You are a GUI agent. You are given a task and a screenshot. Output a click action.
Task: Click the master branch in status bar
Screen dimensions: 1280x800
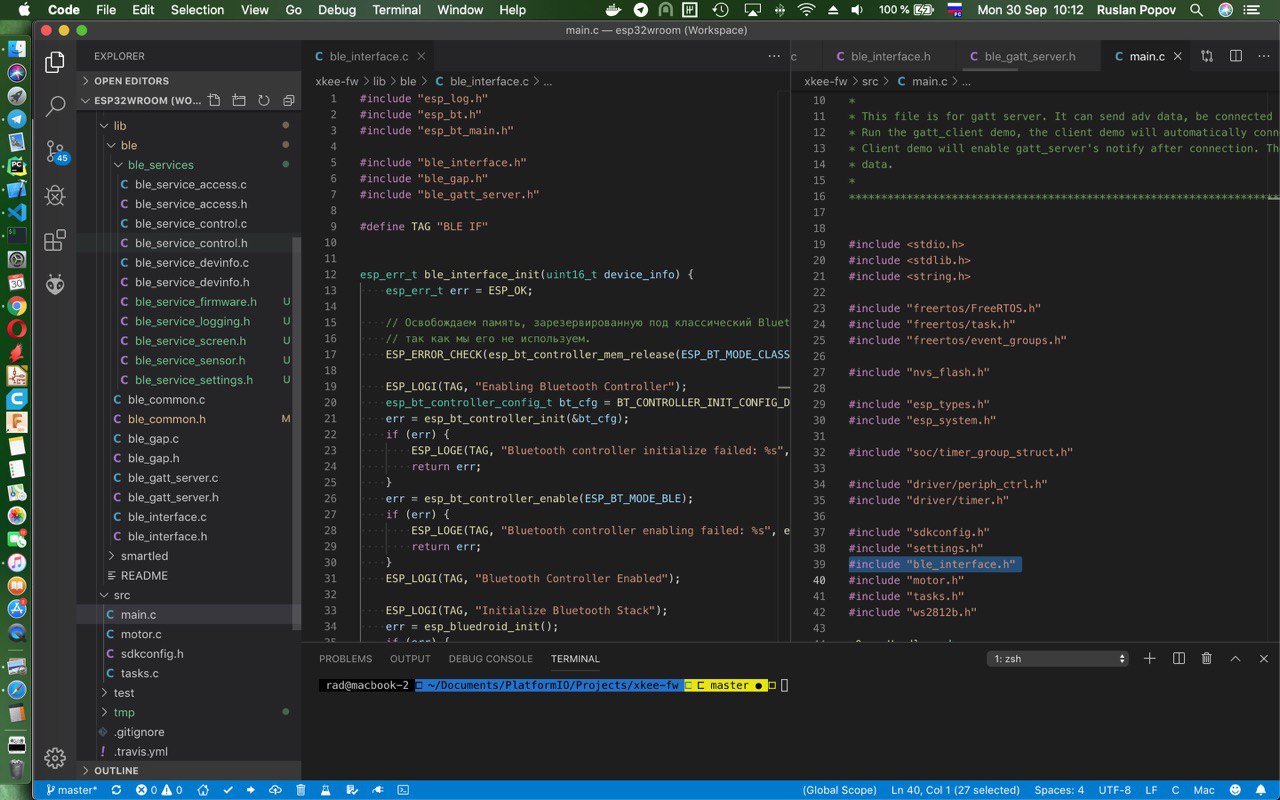(70, 790)
